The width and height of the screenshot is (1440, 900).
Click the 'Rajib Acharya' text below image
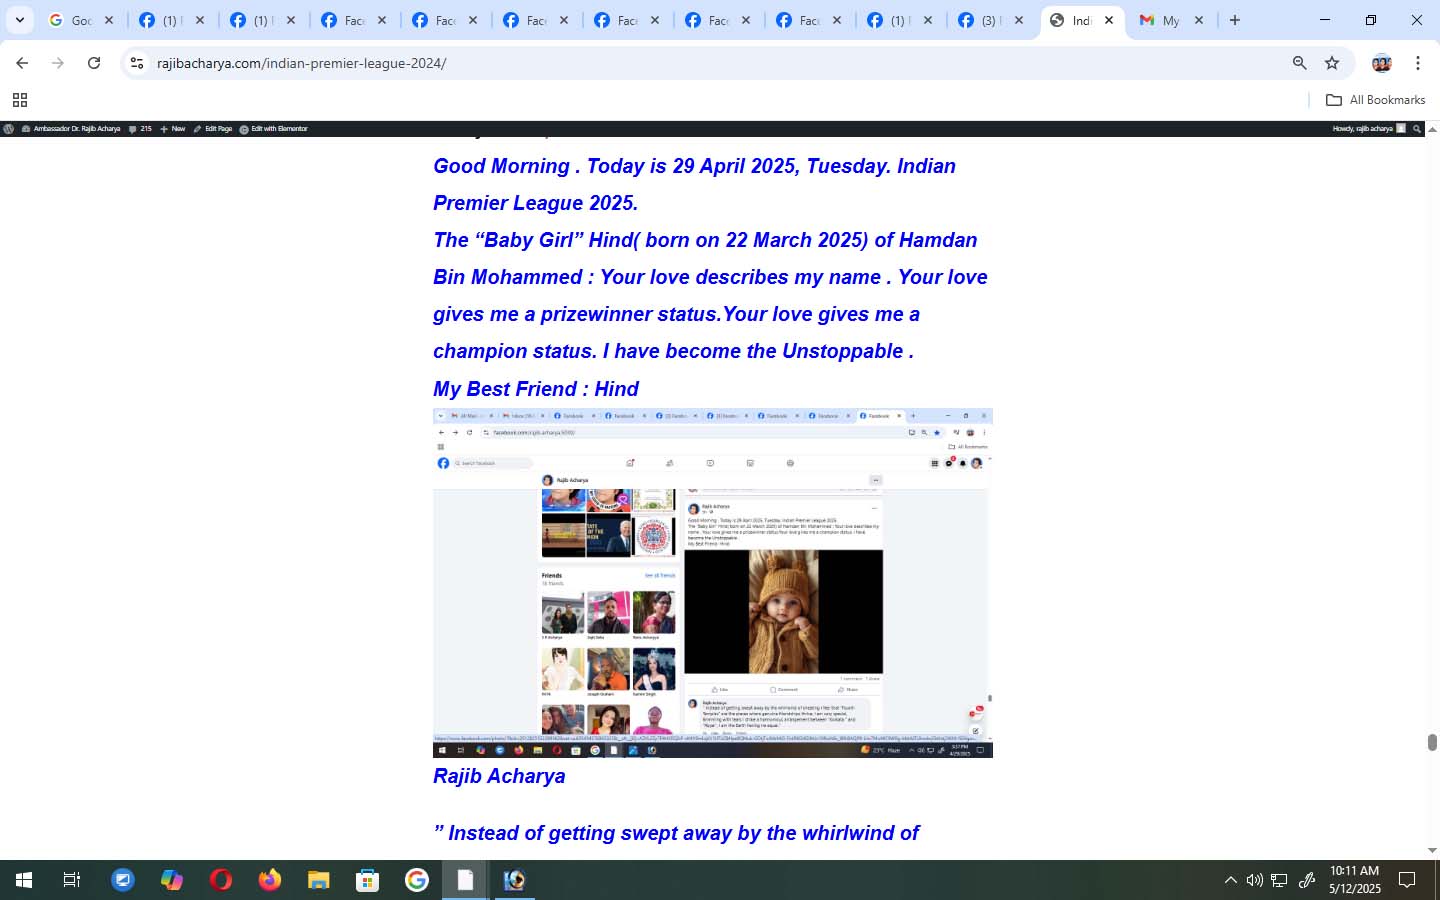click(499, 776)
